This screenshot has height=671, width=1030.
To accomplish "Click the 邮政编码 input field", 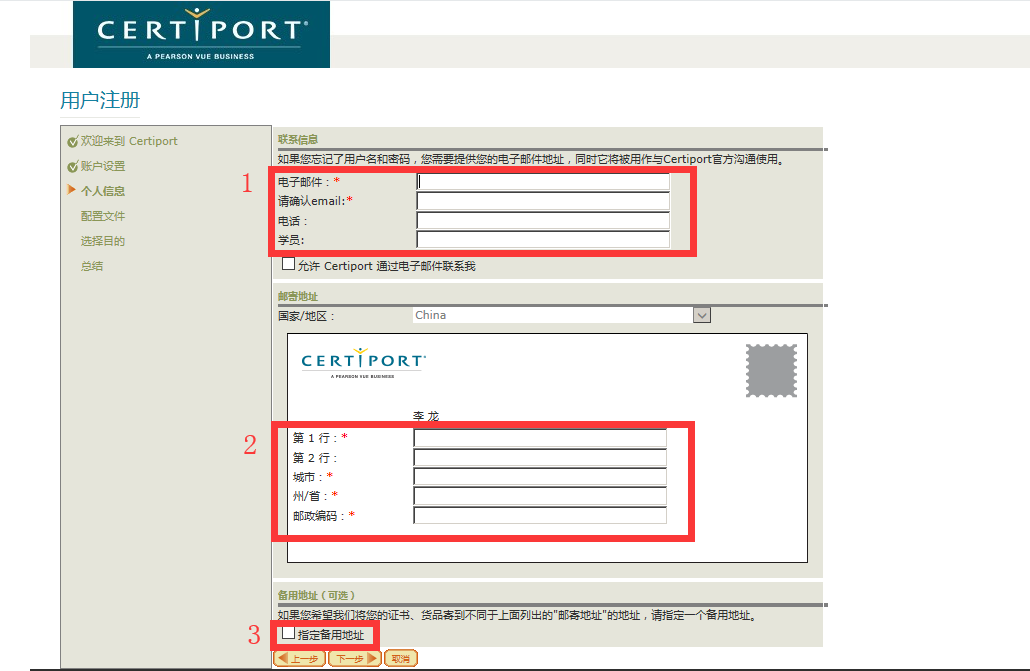I will (x=540, y=515).
